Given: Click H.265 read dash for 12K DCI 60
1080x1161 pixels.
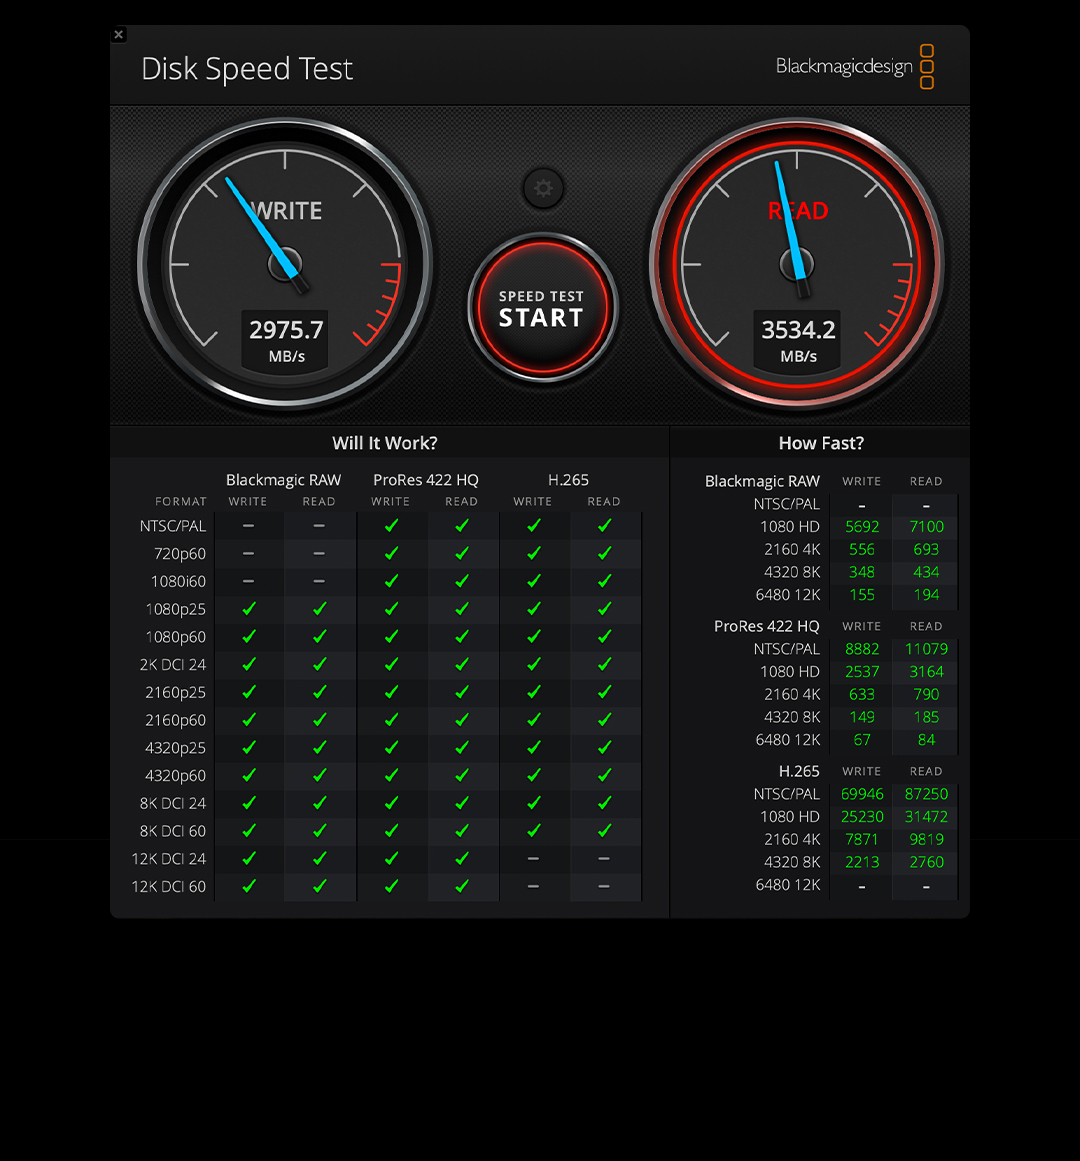Looking at the screenshot, I should tap(604, 887).
